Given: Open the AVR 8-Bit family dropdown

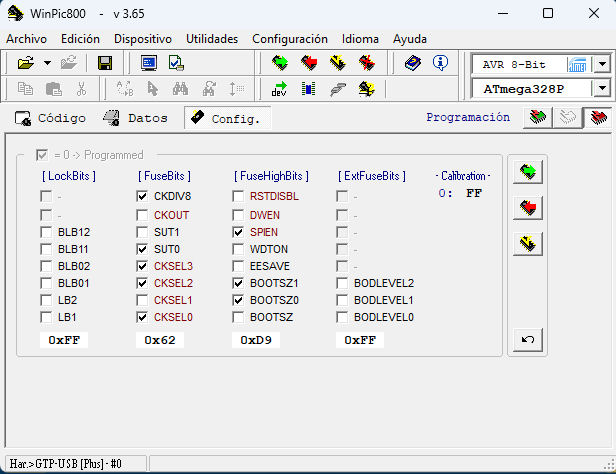Looking at the screenshot, I should pos(602,64).
